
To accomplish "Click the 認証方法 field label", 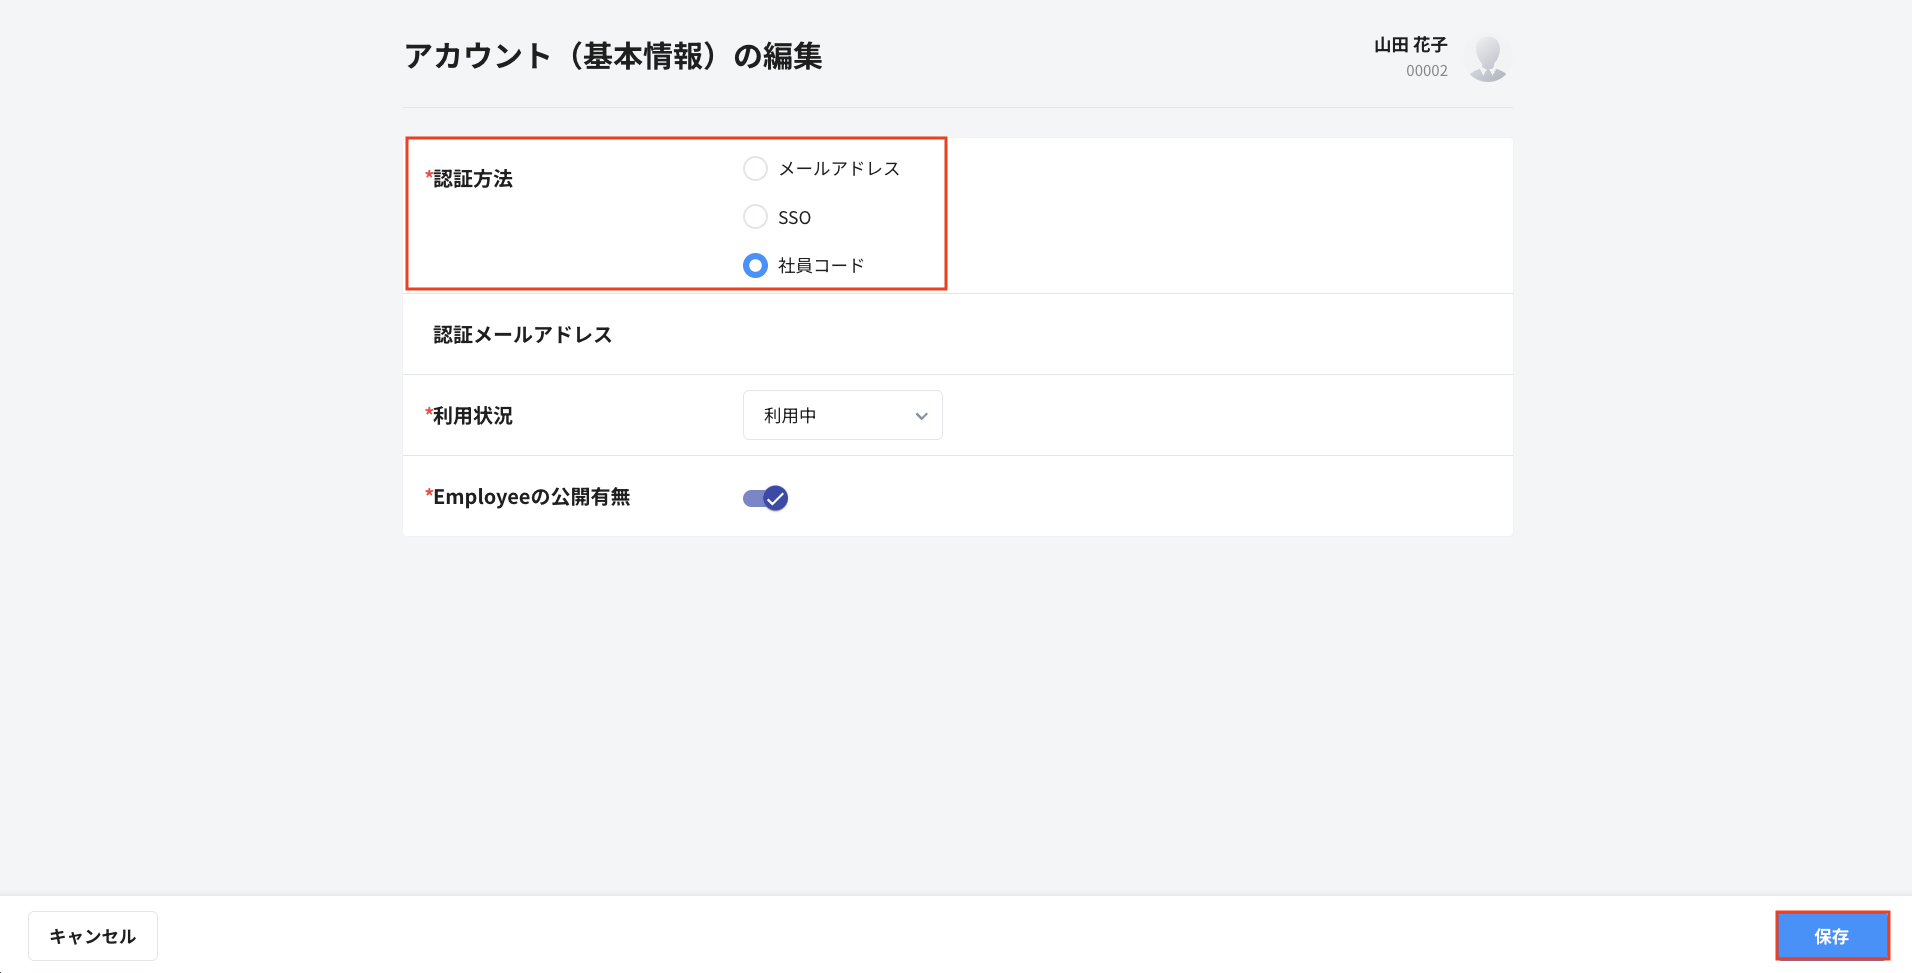I will click(472, 179).
